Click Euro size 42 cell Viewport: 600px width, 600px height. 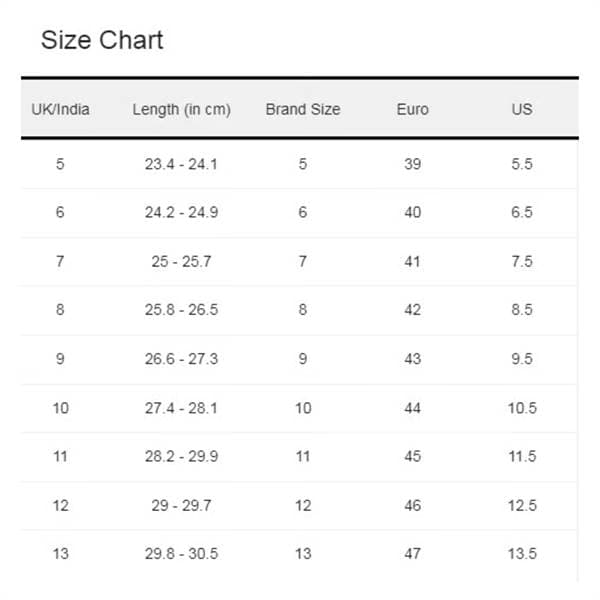(x=412, y=310)
